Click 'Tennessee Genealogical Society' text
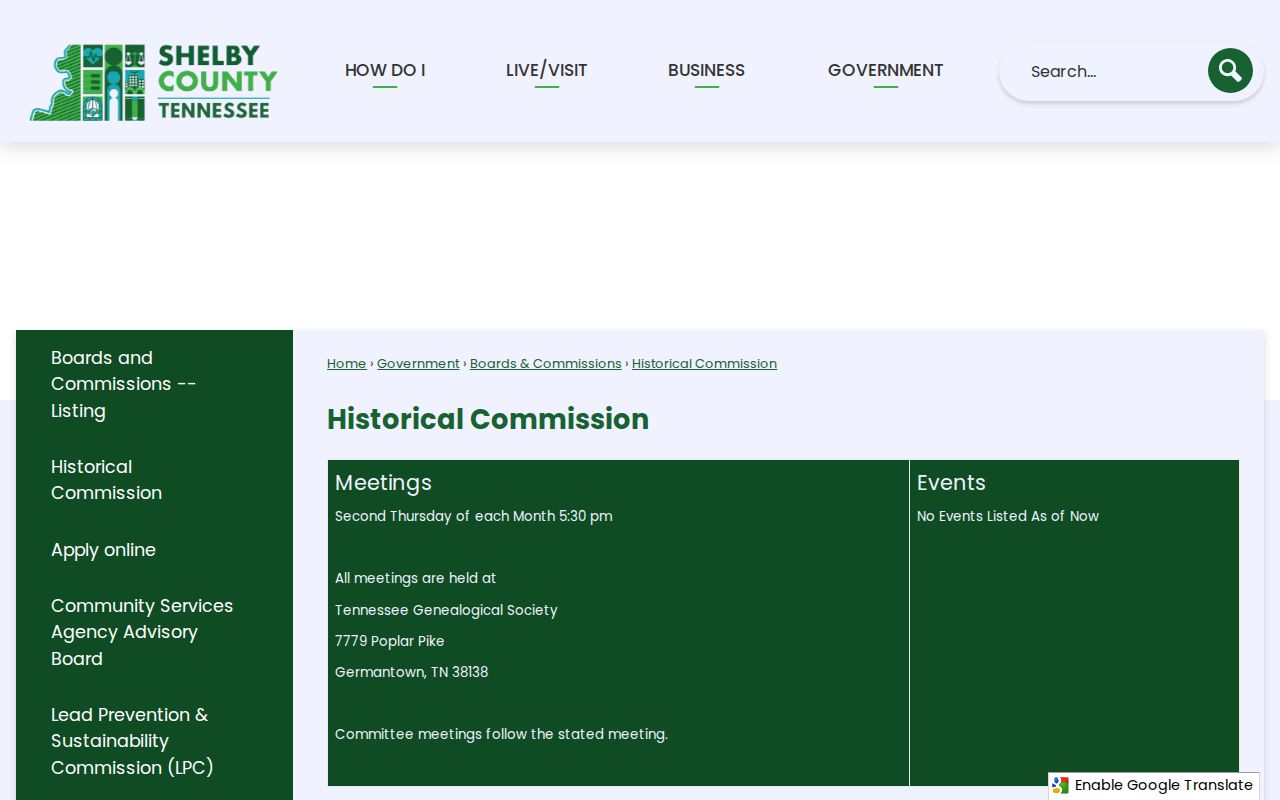Image resolution: width=1280 pixels, height=800 pixels. 446,610
